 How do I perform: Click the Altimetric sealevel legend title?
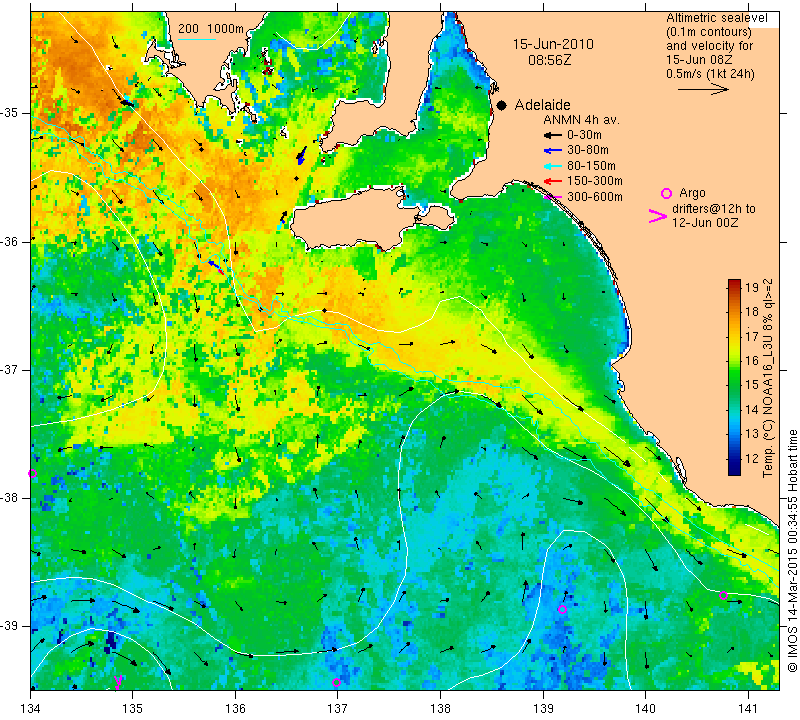[717, 18]
